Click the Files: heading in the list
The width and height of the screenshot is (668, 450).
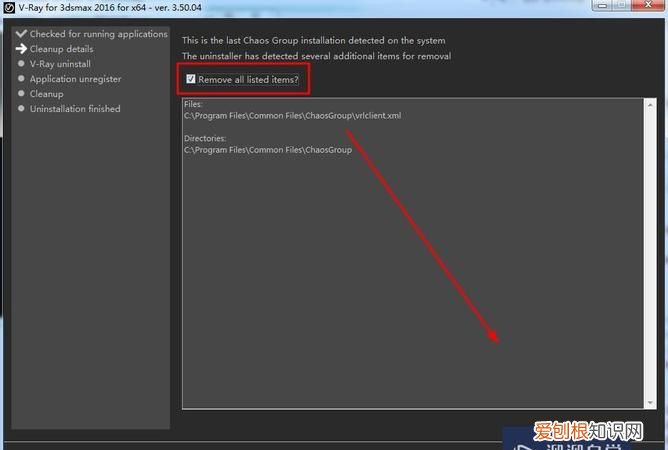[194, 104]
